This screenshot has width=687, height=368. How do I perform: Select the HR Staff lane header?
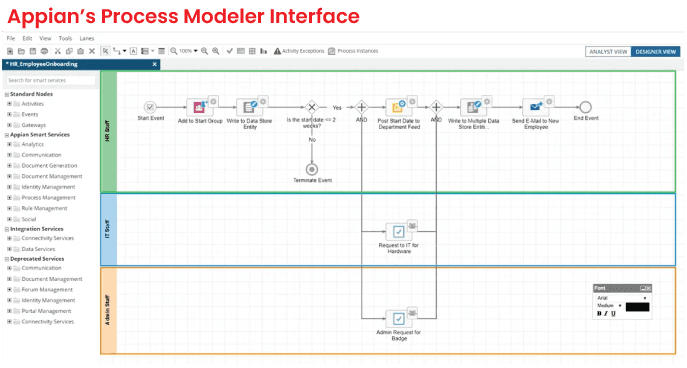(108, 131)
